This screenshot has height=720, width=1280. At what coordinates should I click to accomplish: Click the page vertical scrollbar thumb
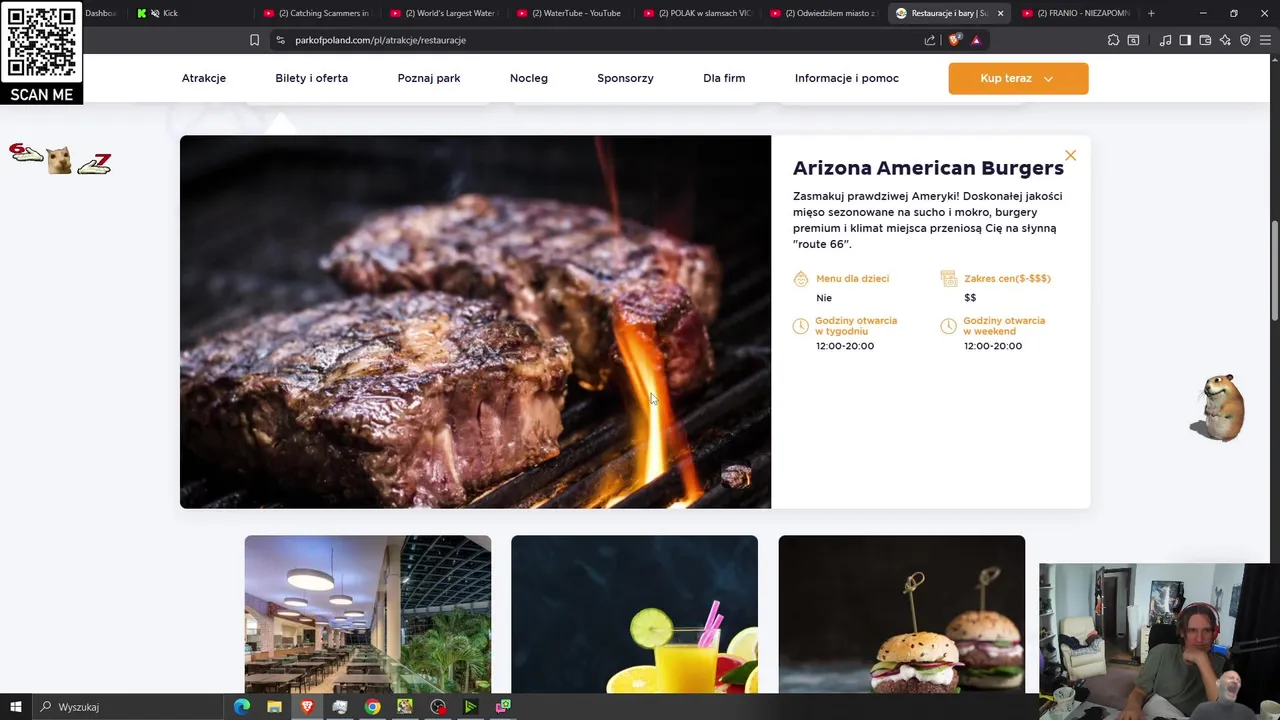[x=1275, y=270]
